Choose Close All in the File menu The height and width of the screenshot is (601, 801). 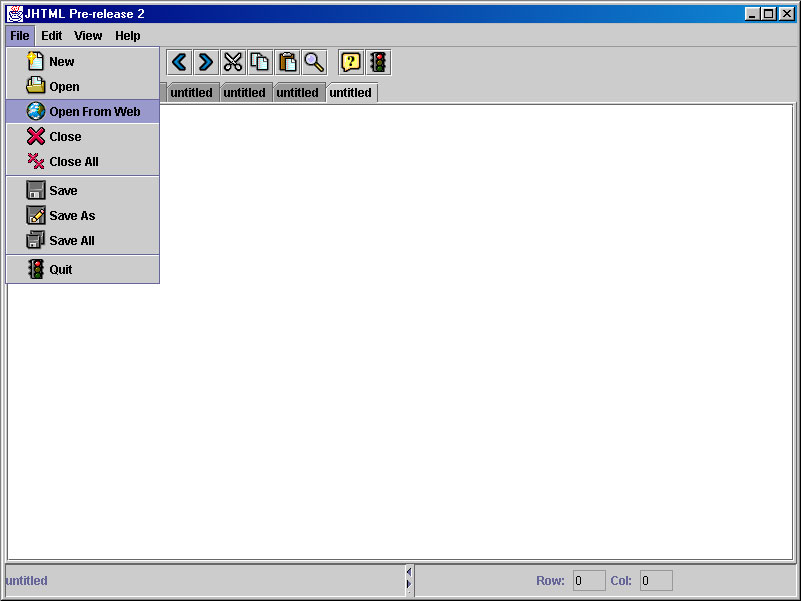[73, 162]
